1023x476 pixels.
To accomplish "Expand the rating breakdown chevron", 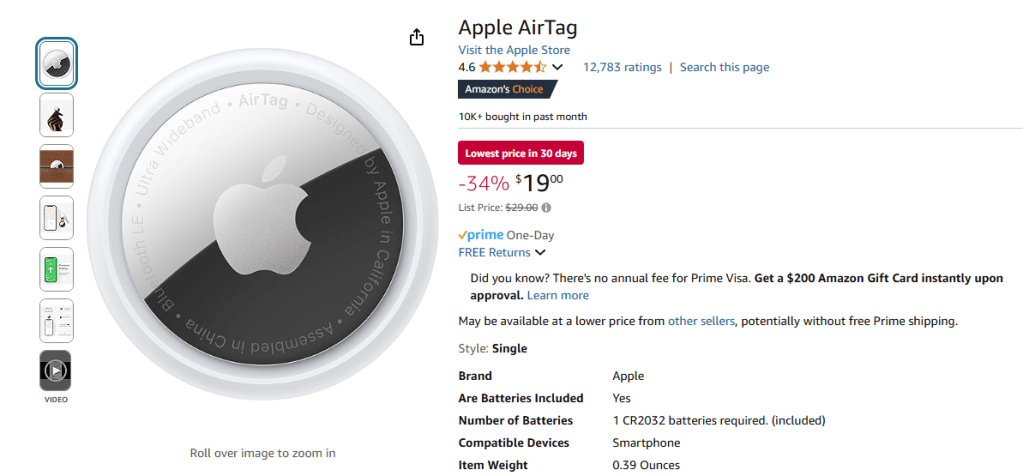I will 557,67.
